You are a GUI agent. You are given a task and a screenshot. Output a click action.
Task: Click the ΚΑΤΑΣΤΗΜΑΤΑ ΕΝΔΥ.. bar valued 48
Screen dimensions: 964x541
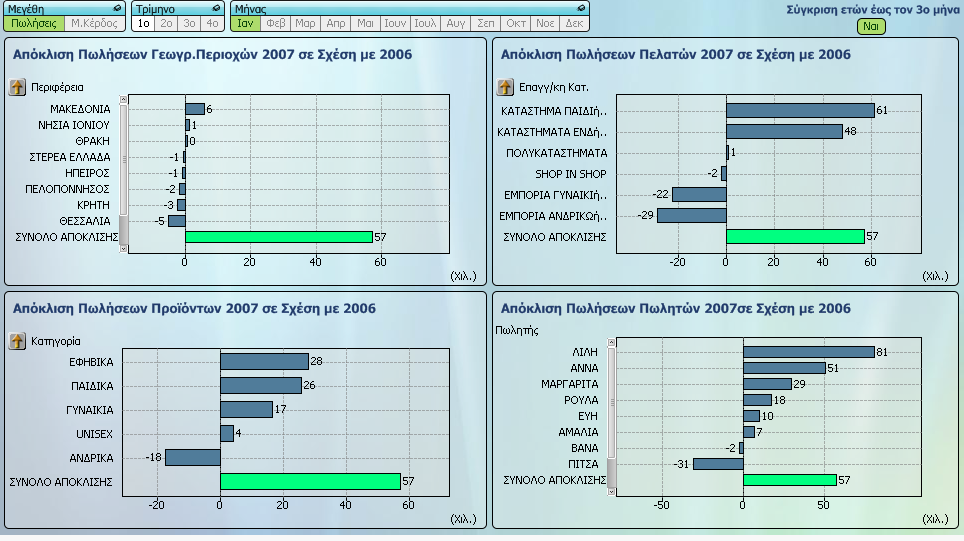click(784, 132)
